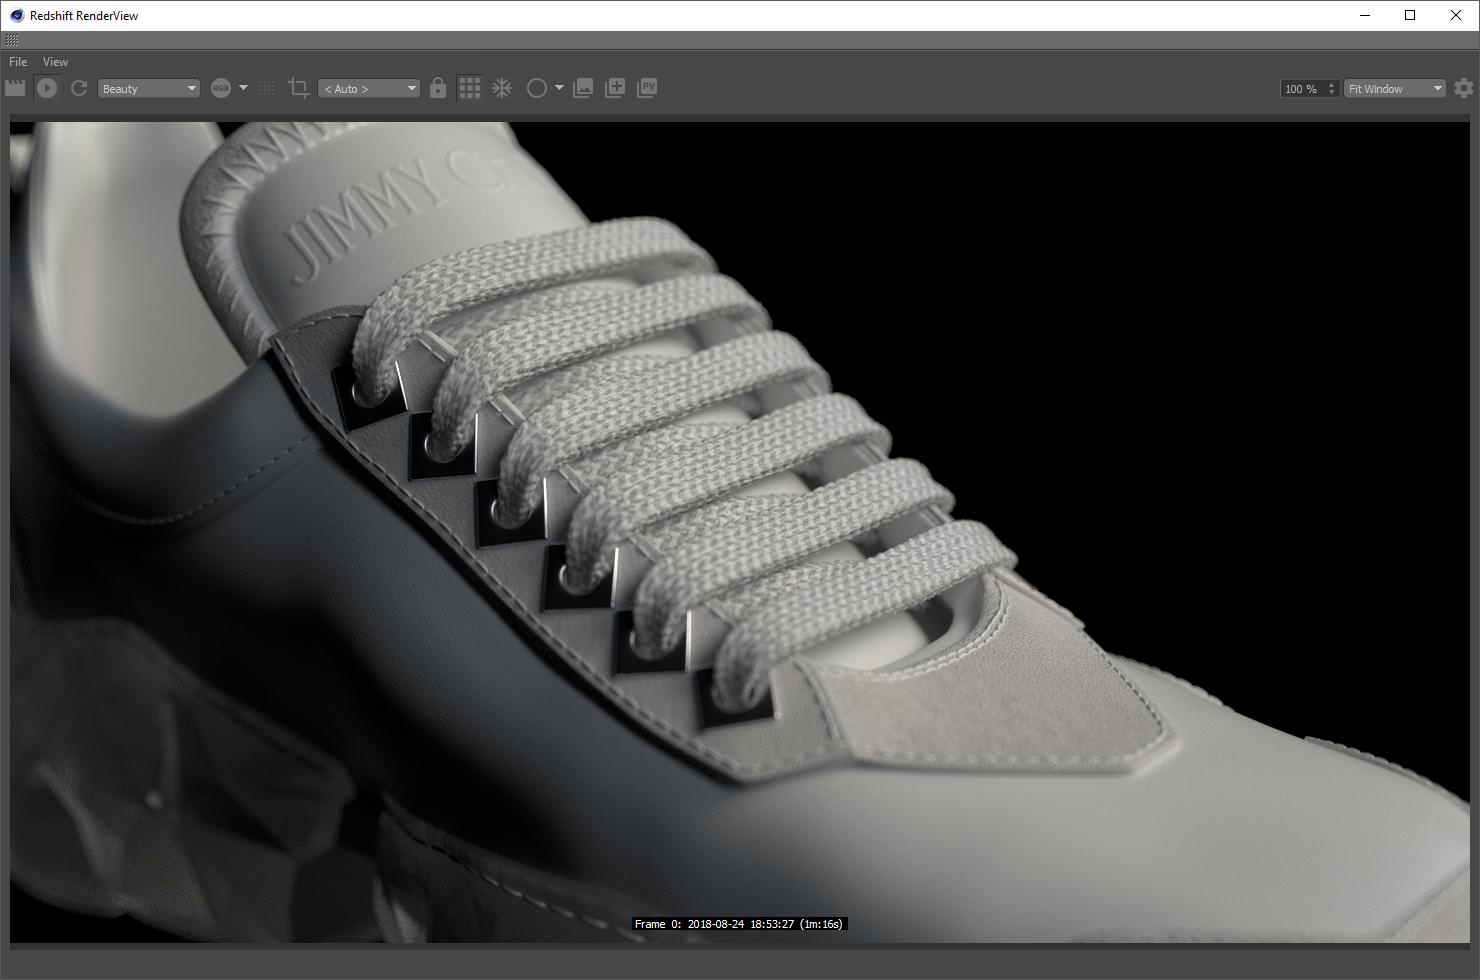Start the IPR play button
This screenshot has height=980, width=1480.
[x=47, y=88]
